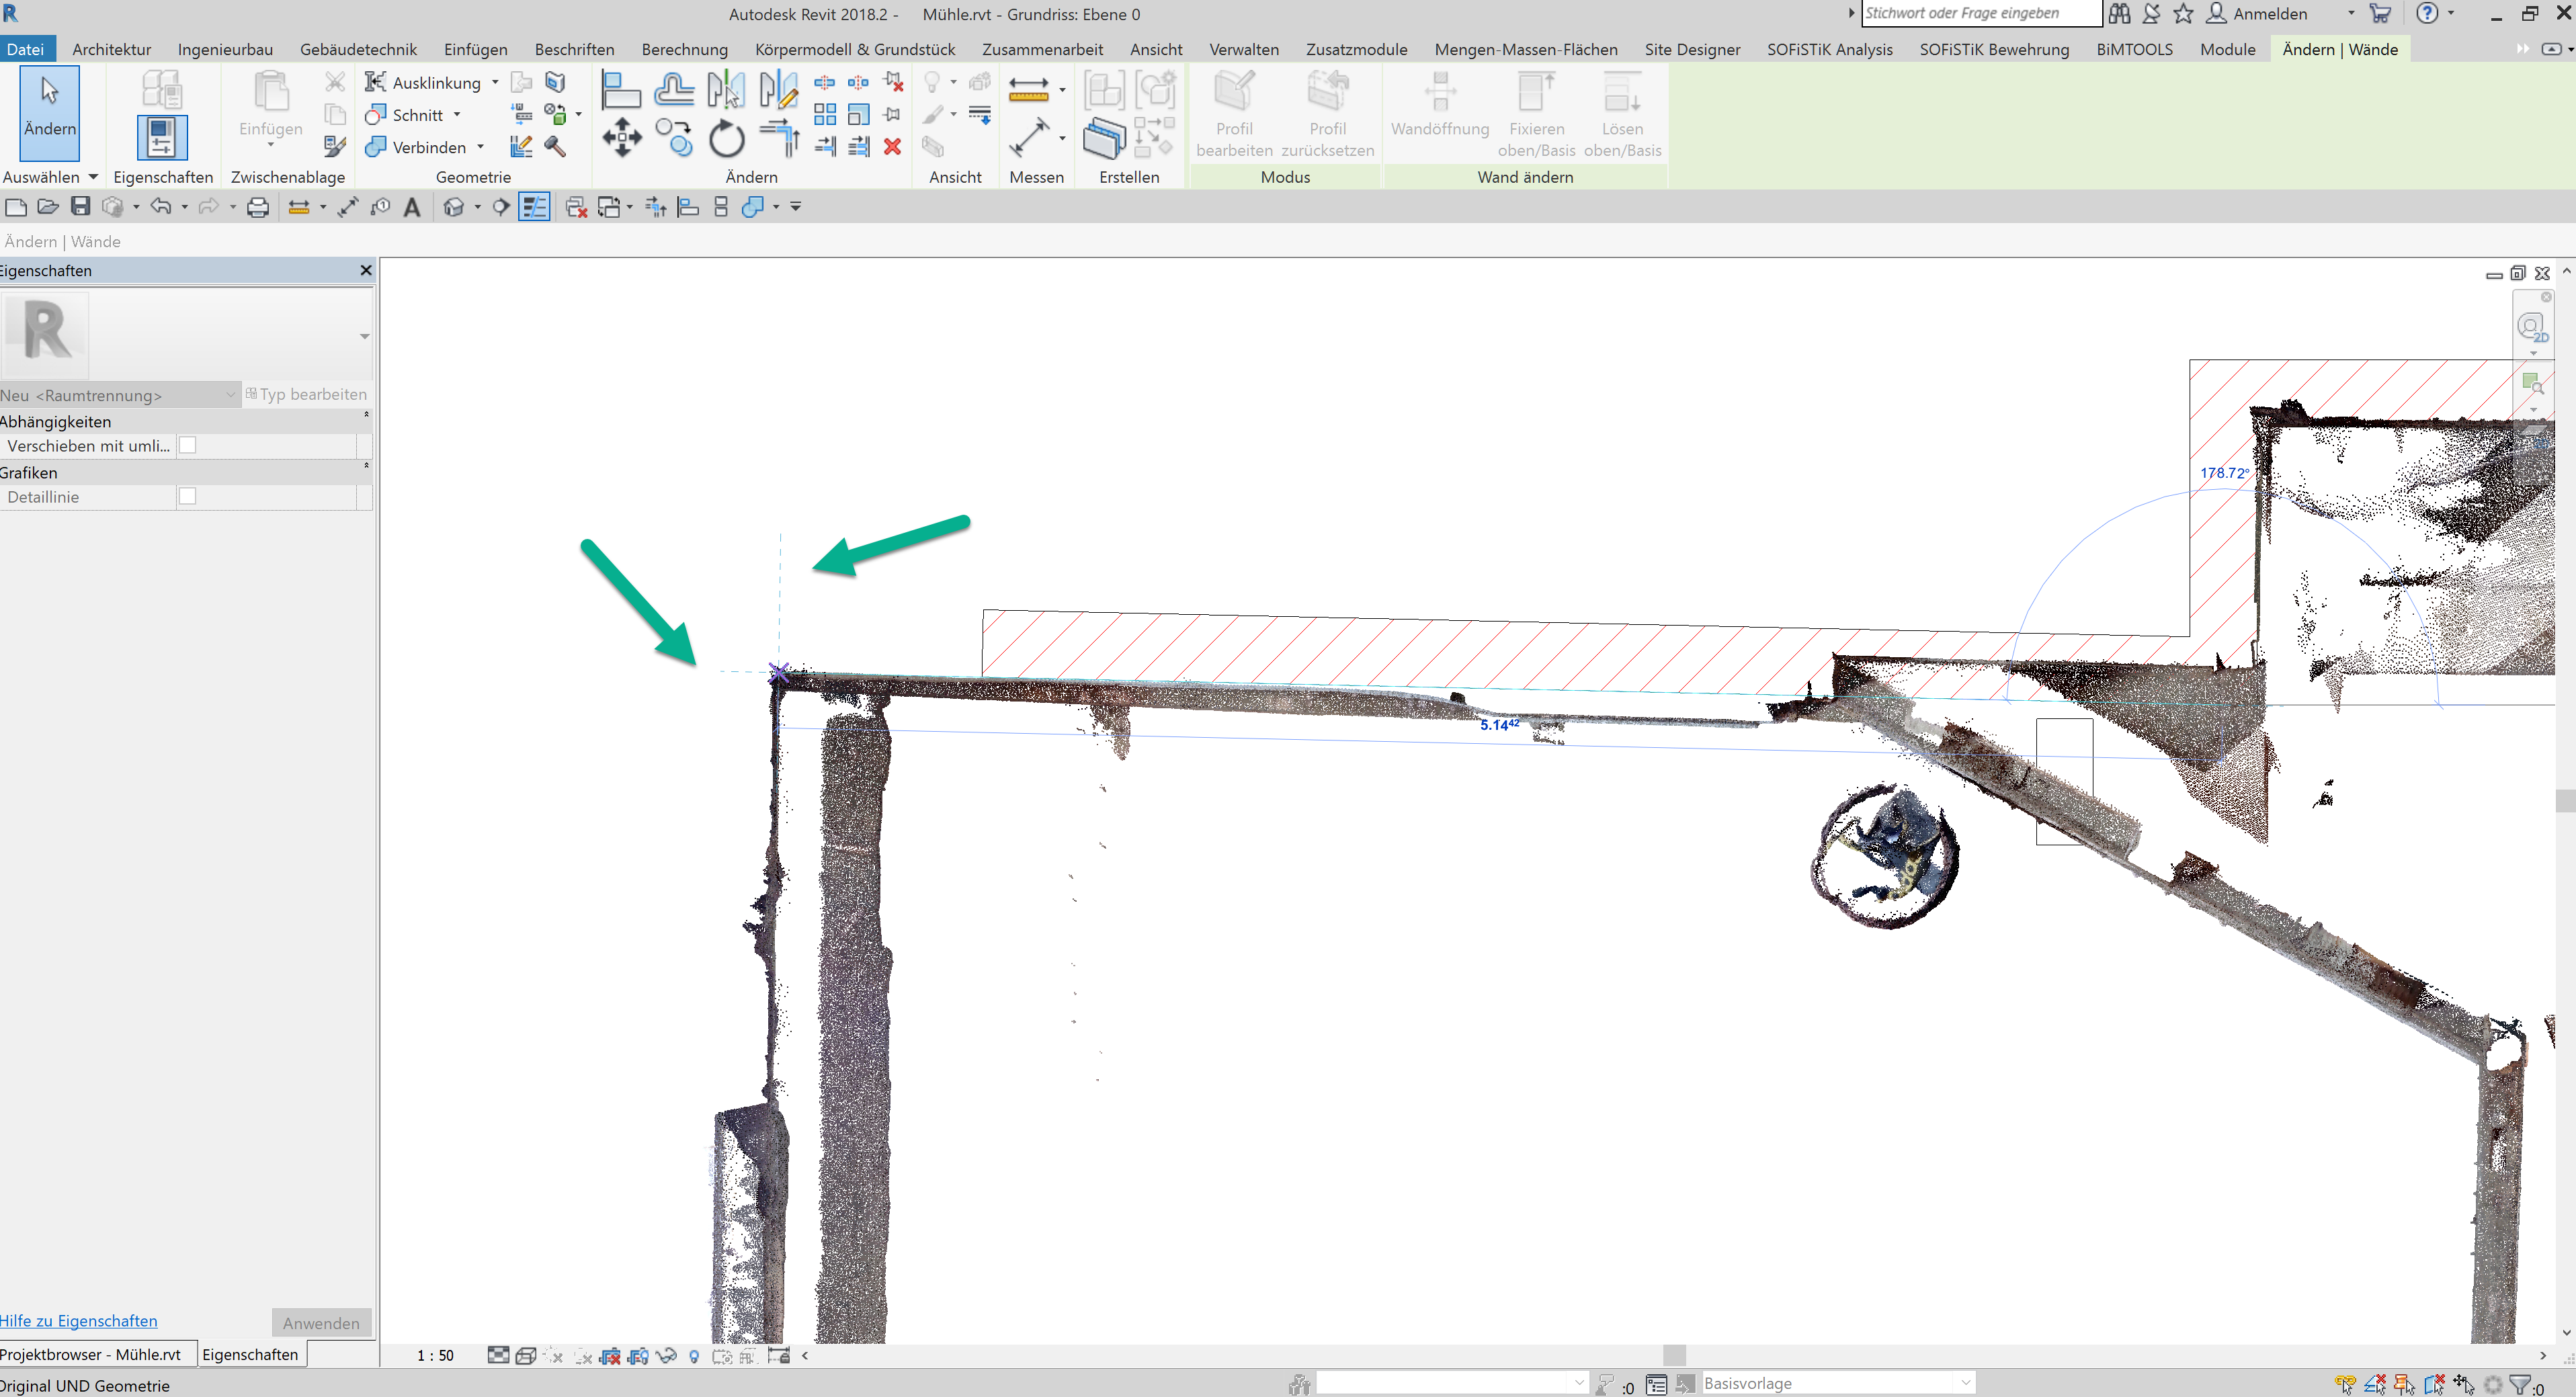This screenshot has height=1397, width=2576.
Task: Check the Detaillinie checkbox in Grafiken
Action: 187,496
